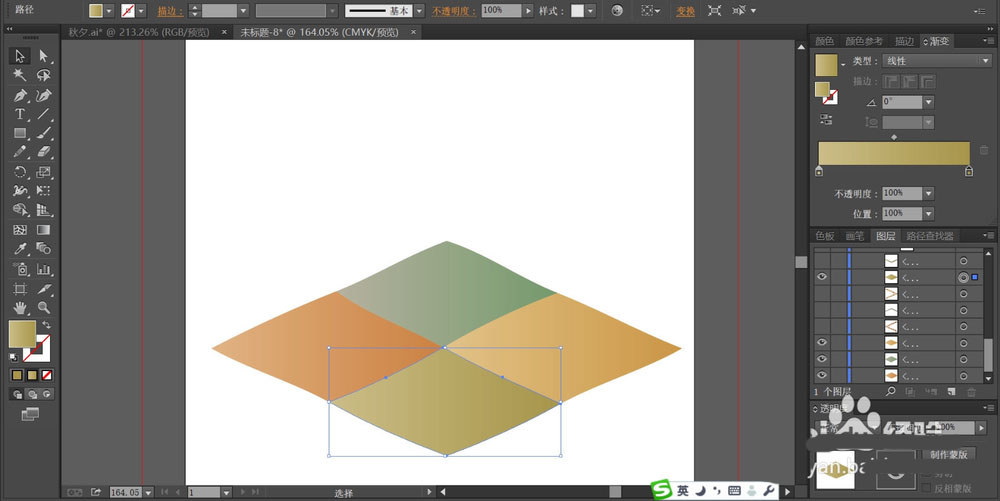Swap fill and stroke colors arrow
Screen dimensions: 1000x501
point(46,324)
